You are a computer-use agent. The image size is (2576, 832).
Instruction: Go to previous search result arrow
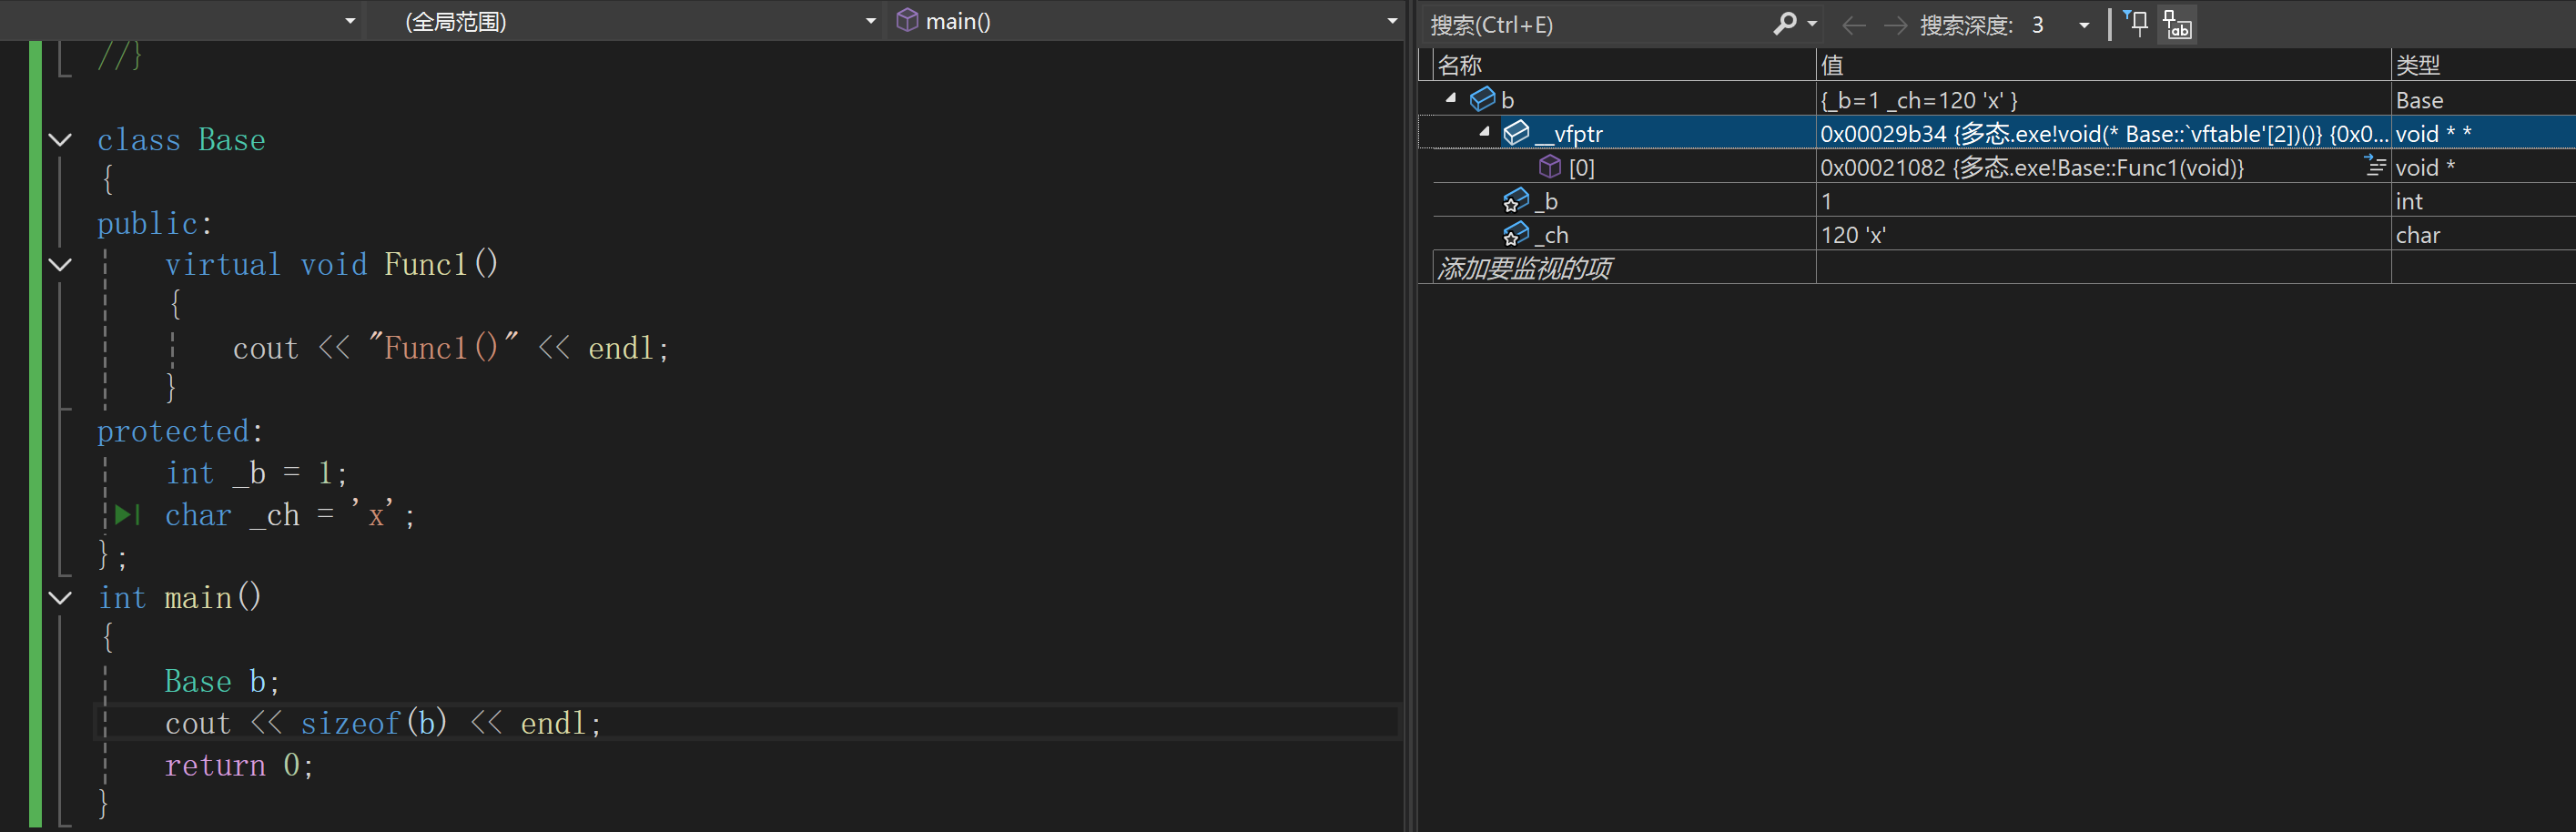tap(1853, 25)
